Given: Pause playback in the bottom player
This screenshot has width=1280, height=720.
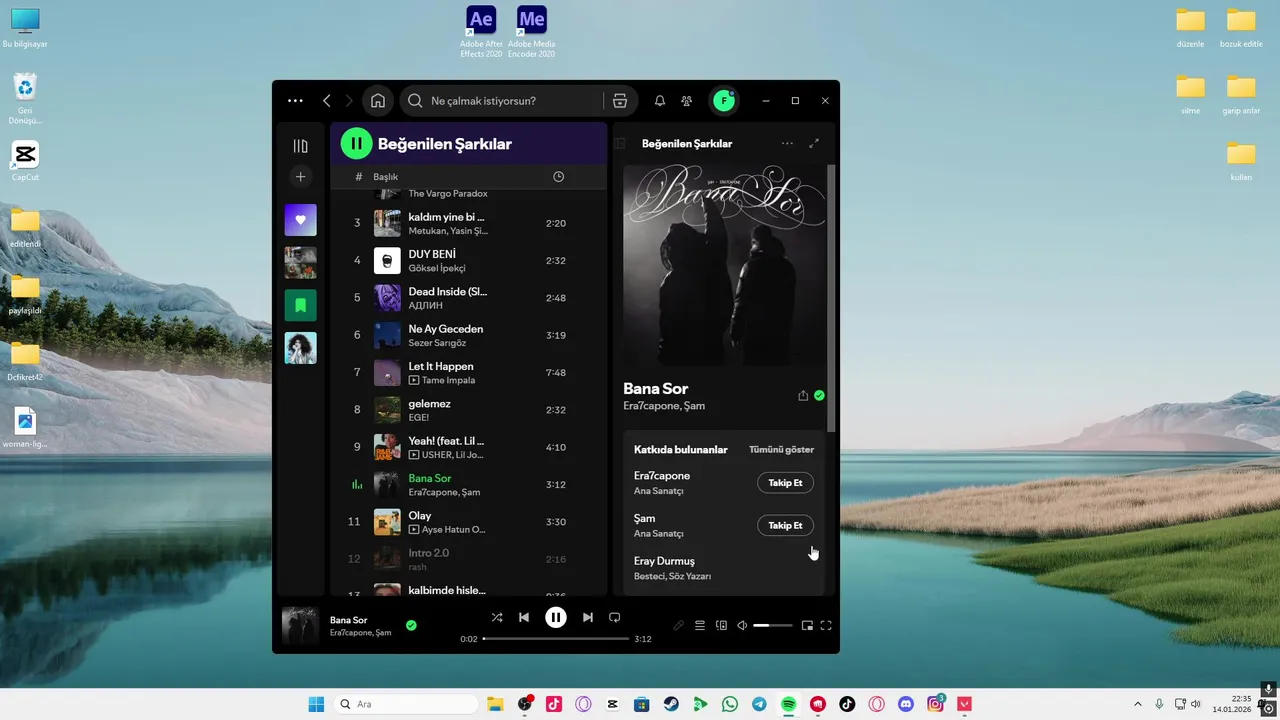Looking at the screenshot, I should coord(556,618).
